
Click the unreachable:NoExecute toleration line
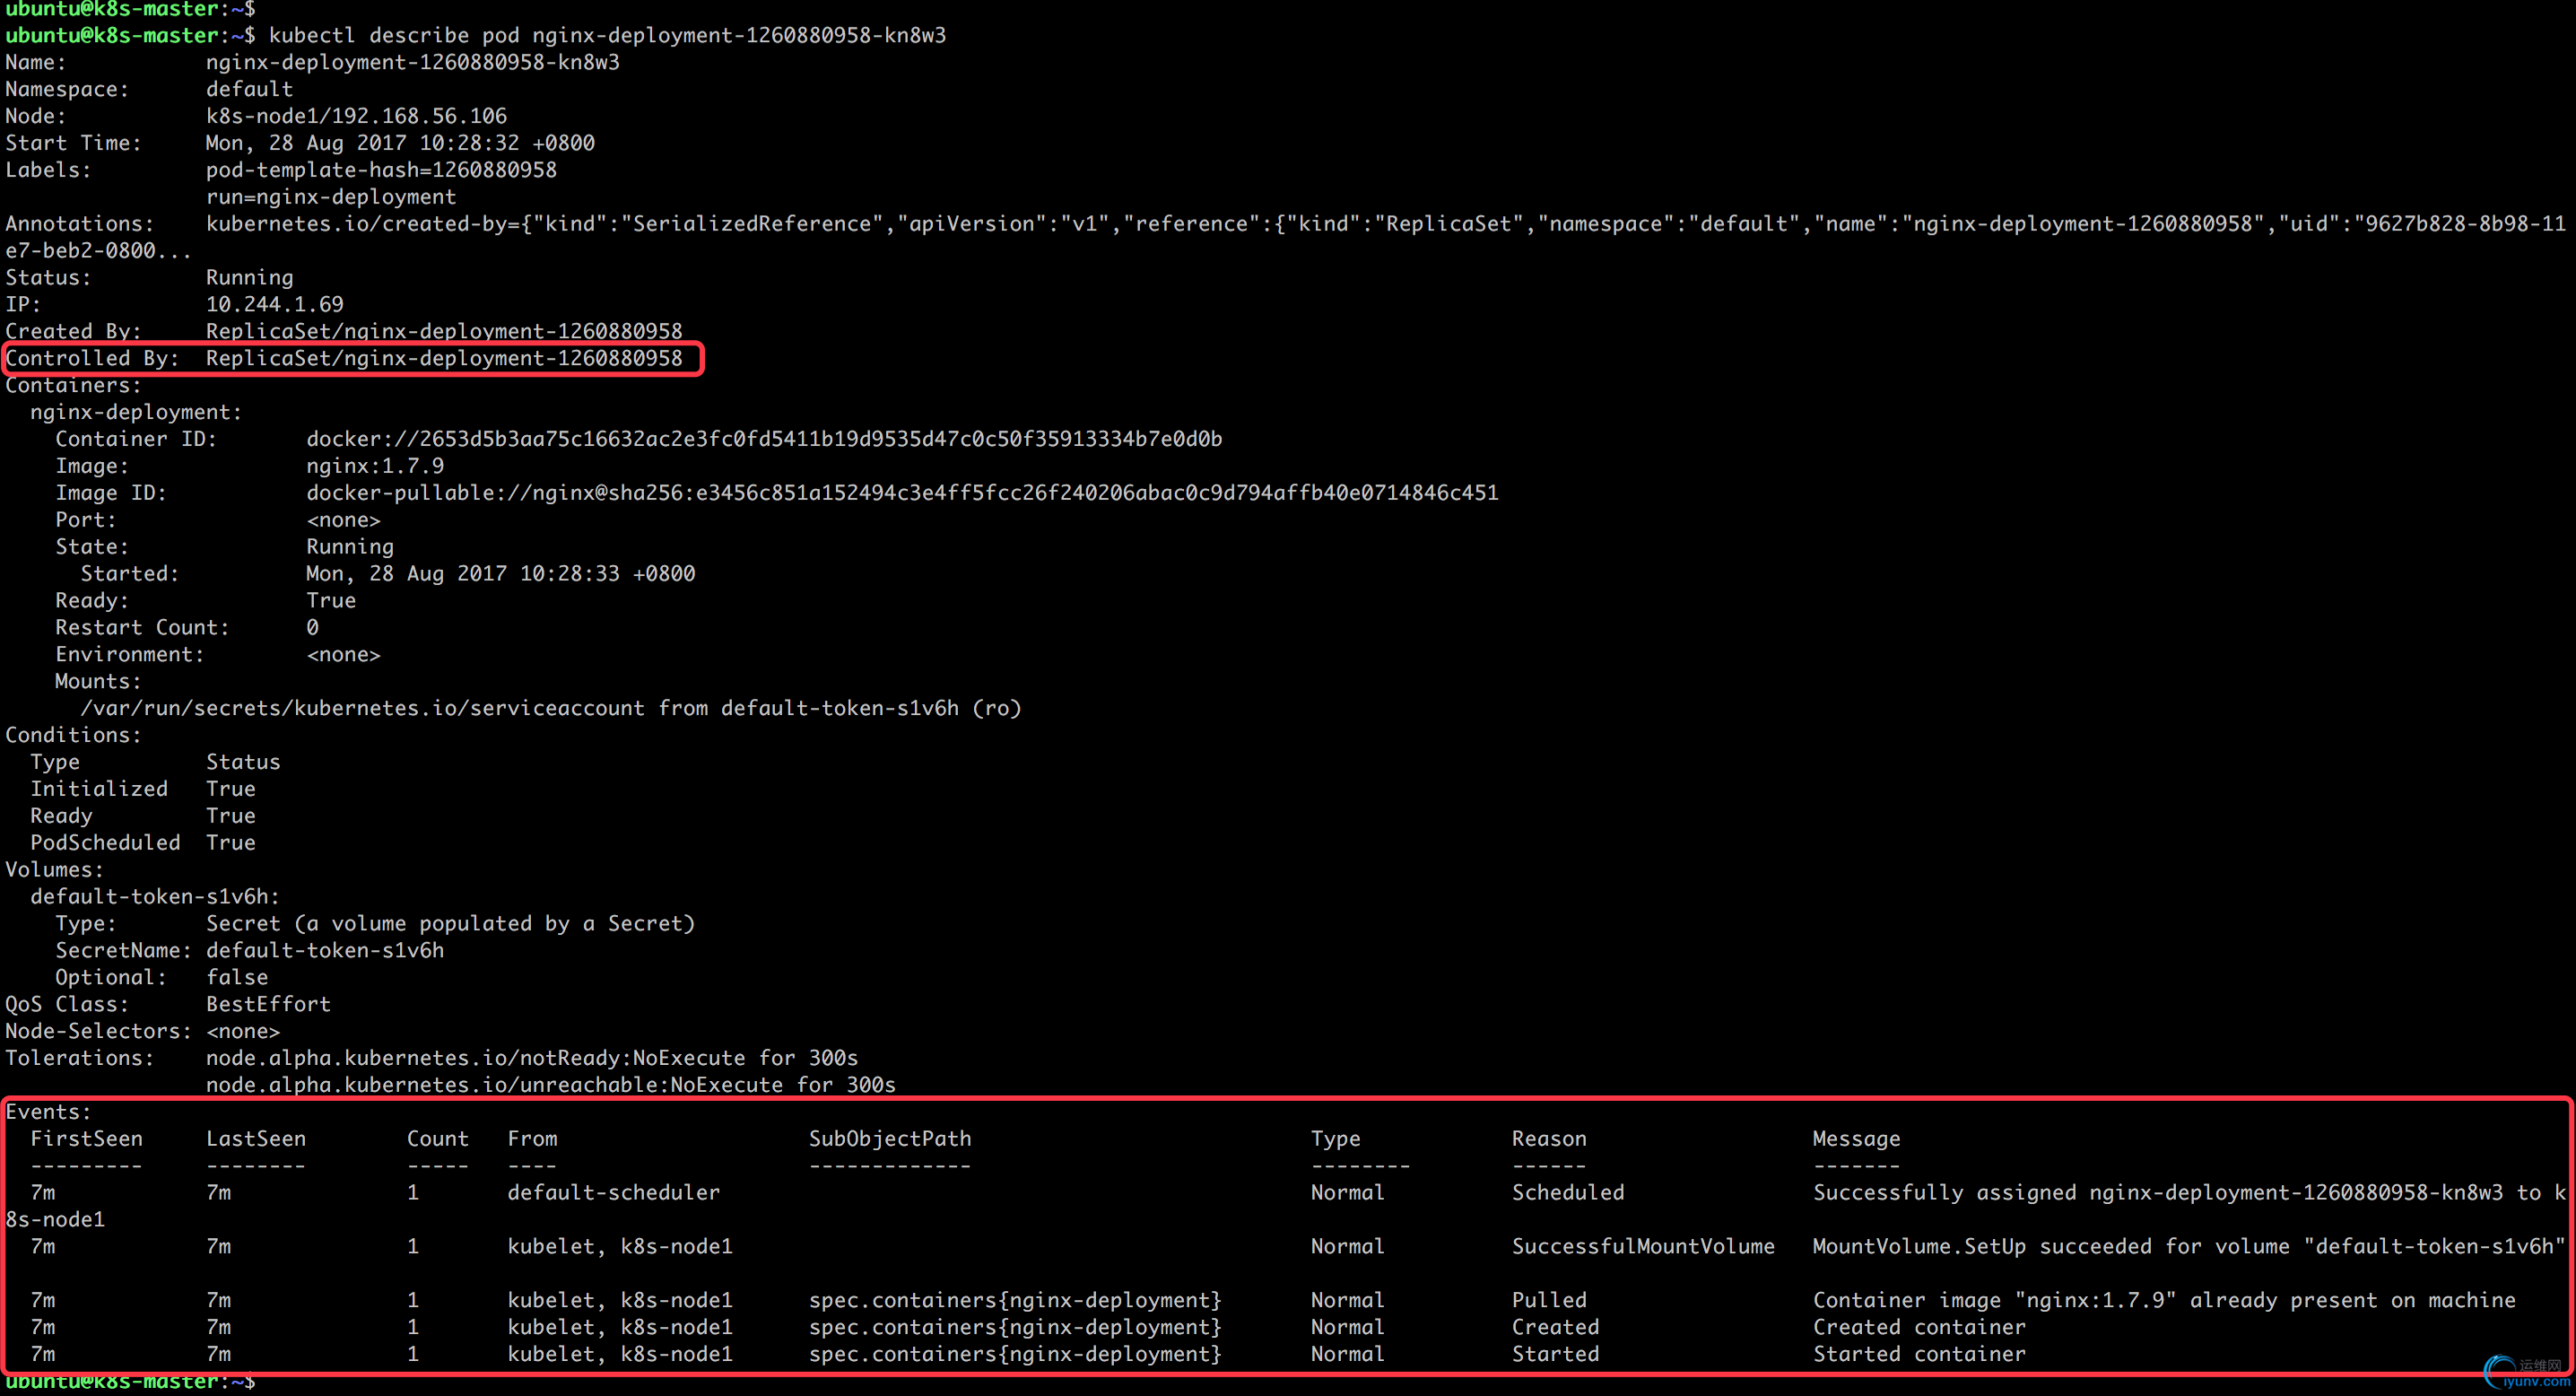[x=551, y=1085]
